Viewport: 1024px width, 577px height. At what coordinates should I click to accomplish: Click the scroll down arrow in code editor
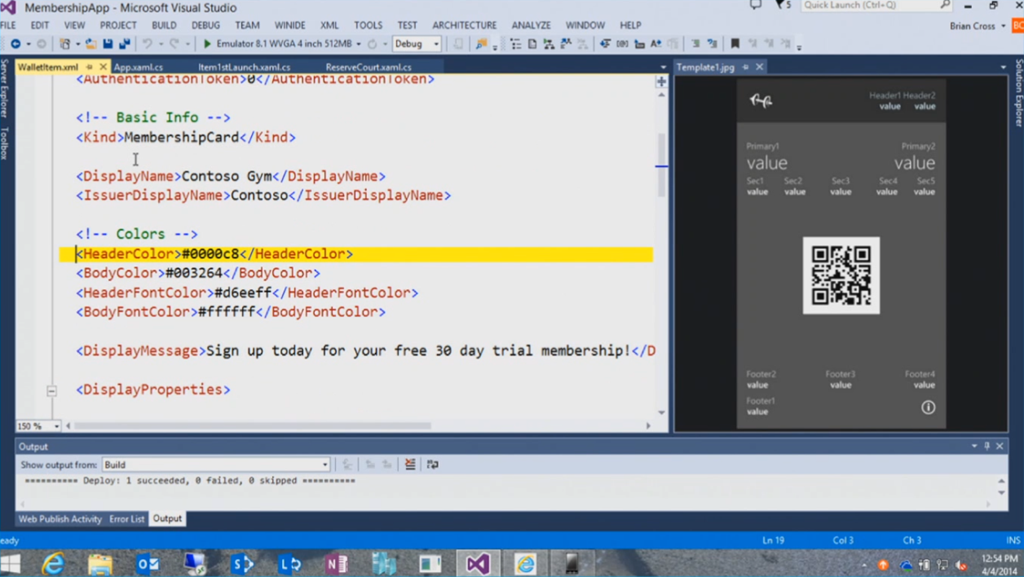click(x=662, y=413)
